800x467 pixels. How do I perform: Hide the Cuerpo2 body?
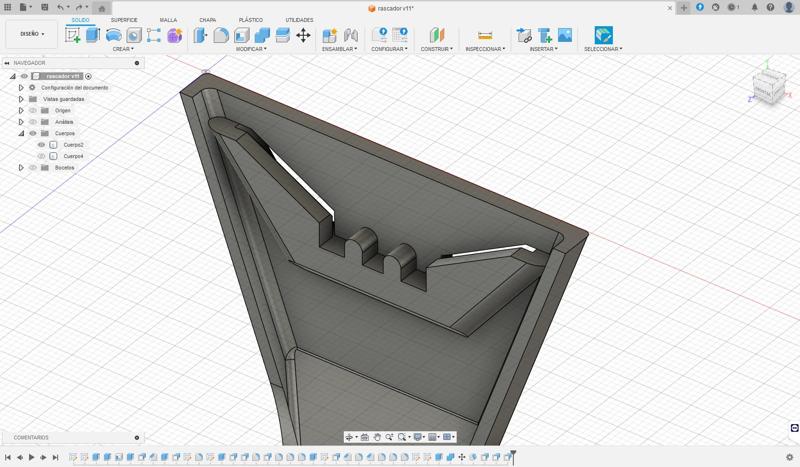[41, 145]
